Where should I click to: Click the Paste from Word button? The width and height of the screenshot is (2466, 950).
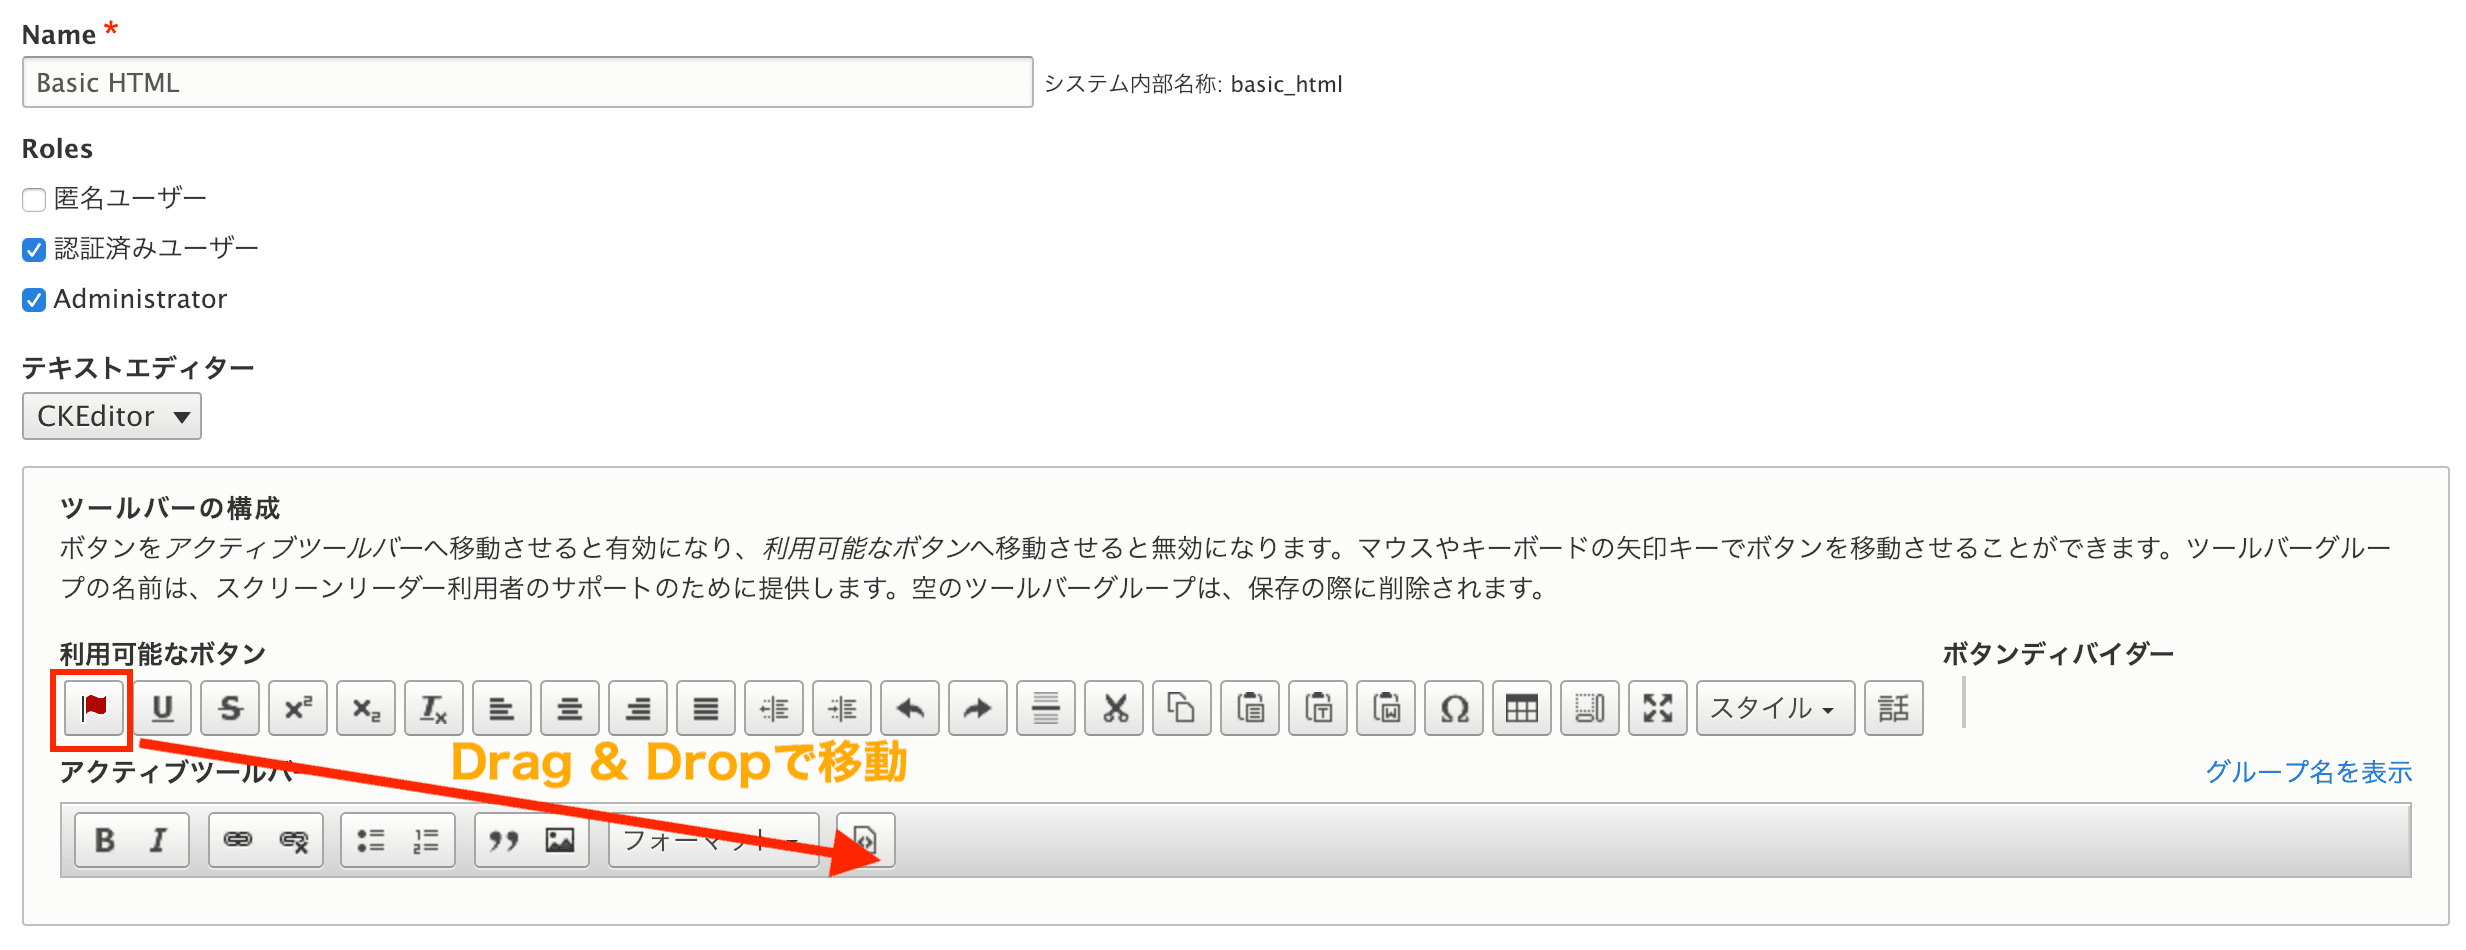pyautogui.click(x=1386, y=709)
